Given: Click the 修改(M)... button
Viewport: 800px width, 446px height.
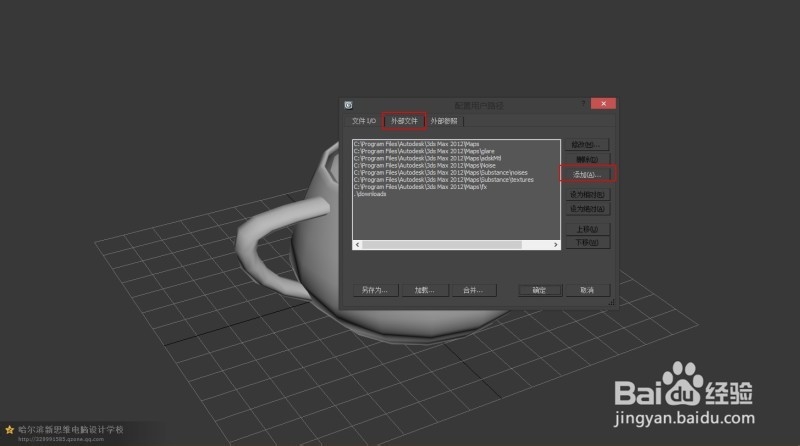Looking at the screenshot, I should [587, 145].
